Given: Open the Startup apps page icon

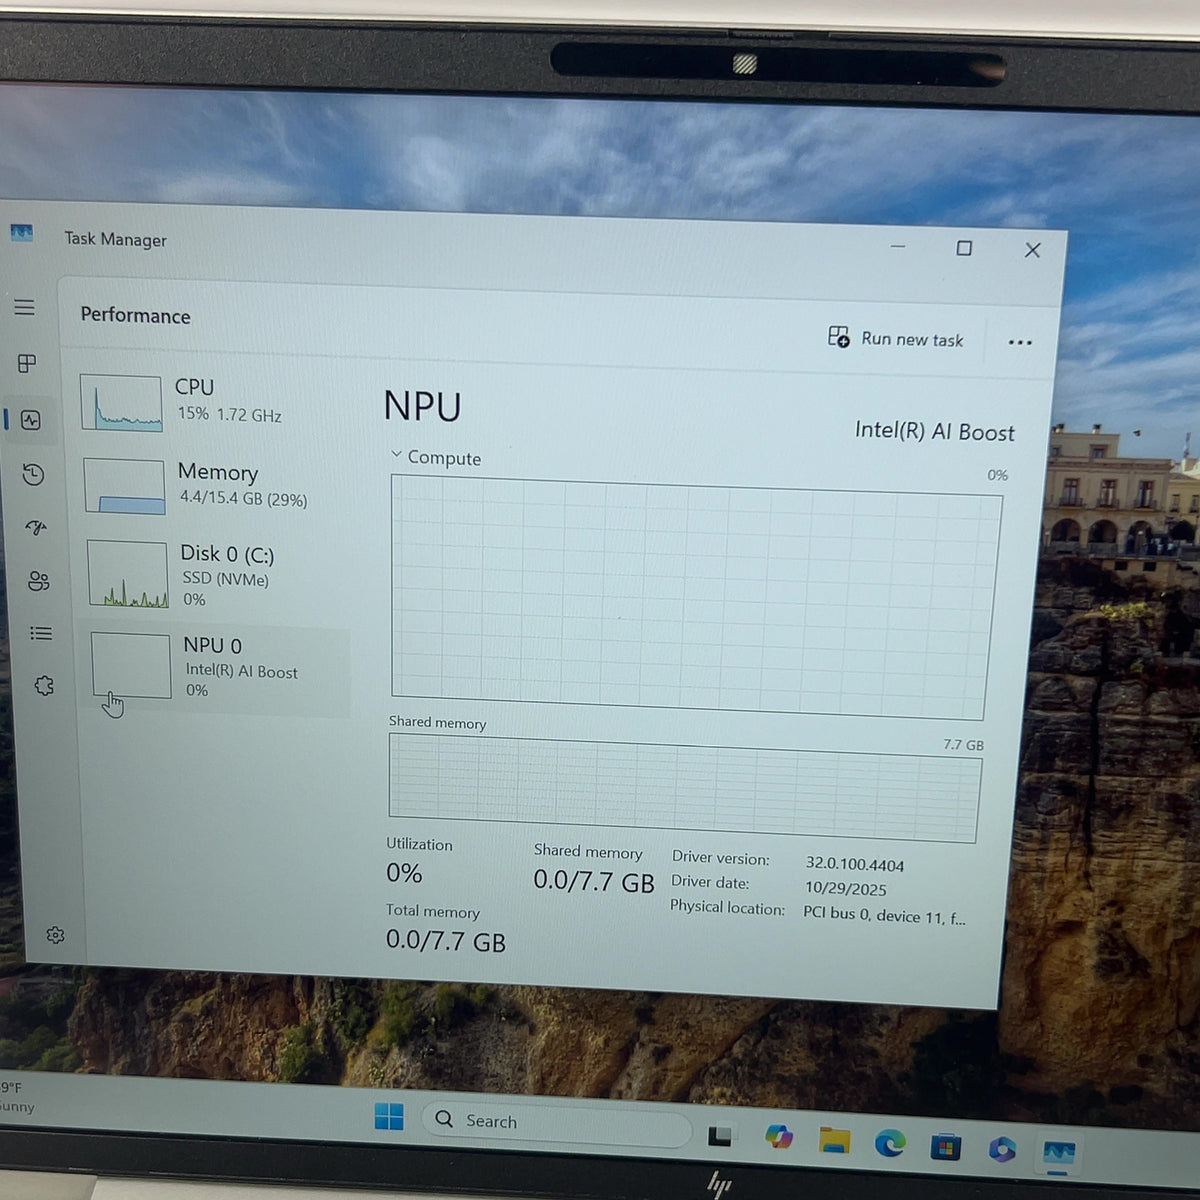Looking at the screenshot, I should click(x=36, y=528).
